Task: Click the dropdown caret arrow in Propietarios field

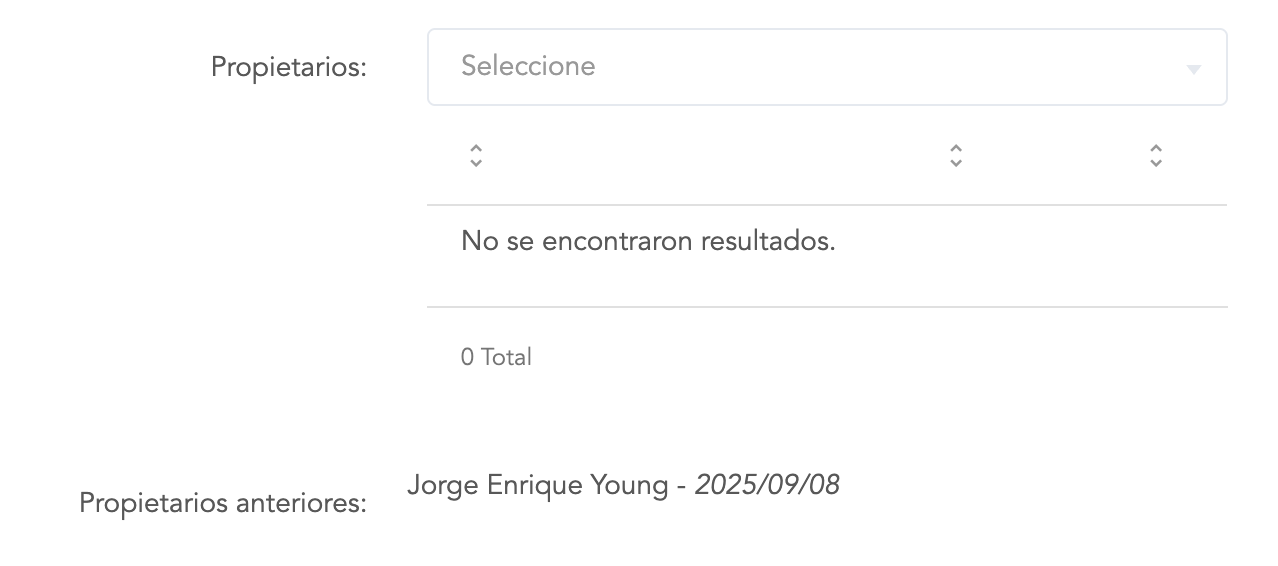Action: 1193,69
